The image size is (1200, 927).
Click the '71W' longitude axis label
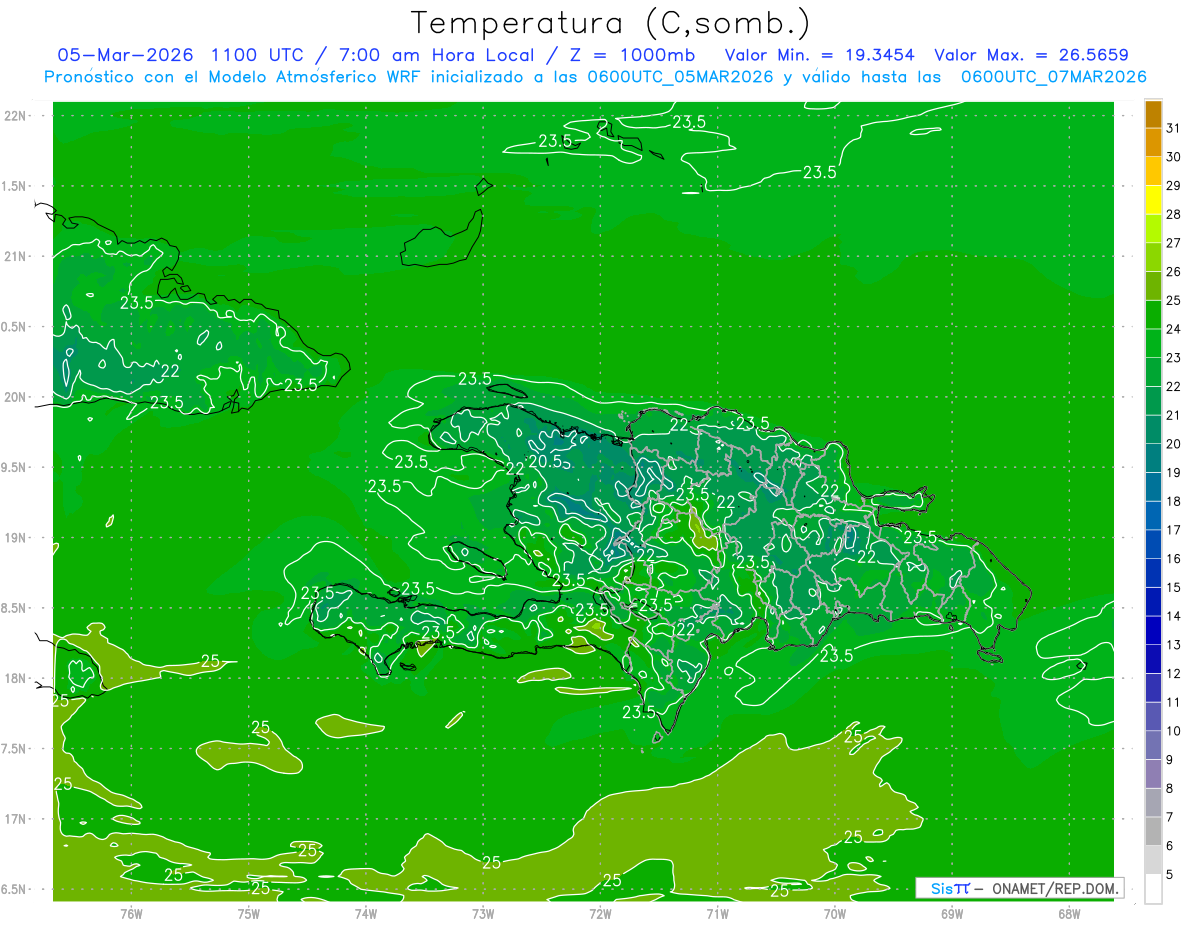717,913
